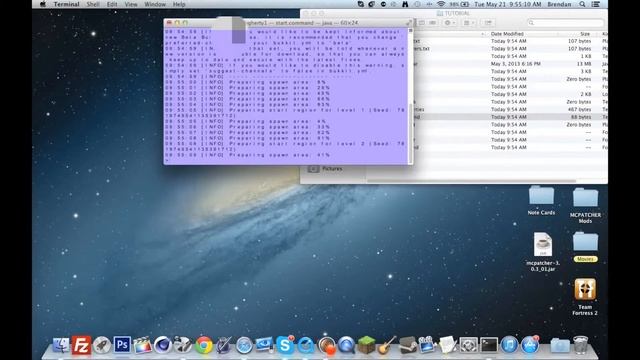The width and height of the screenshot is (640, 360).
Task: Open the Apple menu
Action: click(x=43, y=4)
